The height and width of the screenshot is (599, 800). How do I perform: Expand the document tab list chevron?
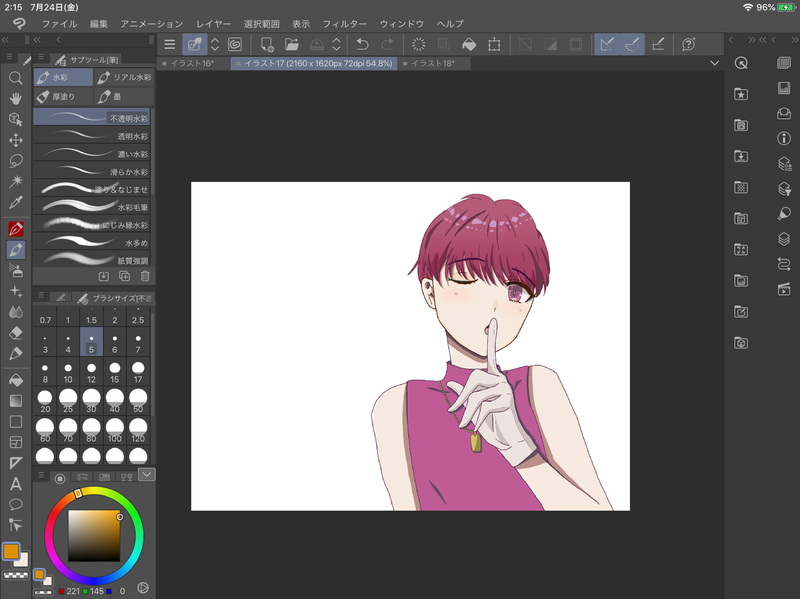click(x=715, y=63)
